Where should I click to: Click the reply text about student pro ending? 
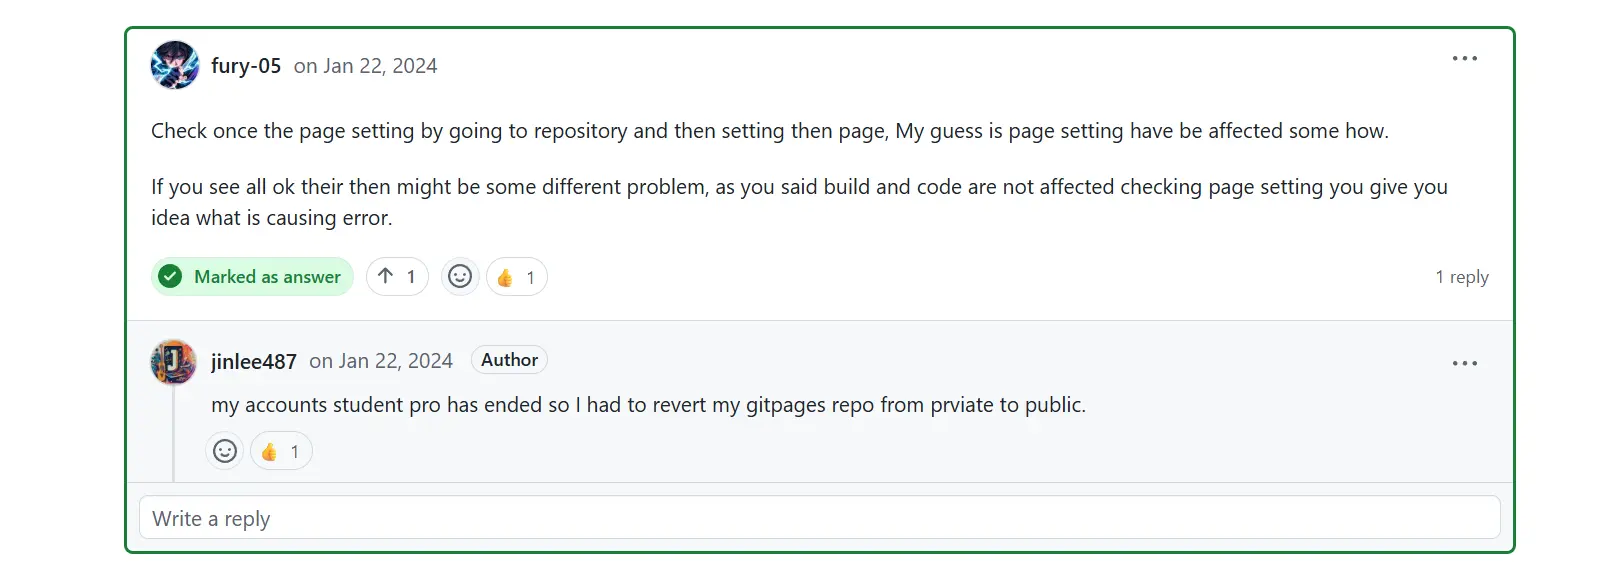pyautogui.click(x=648, y=405)
